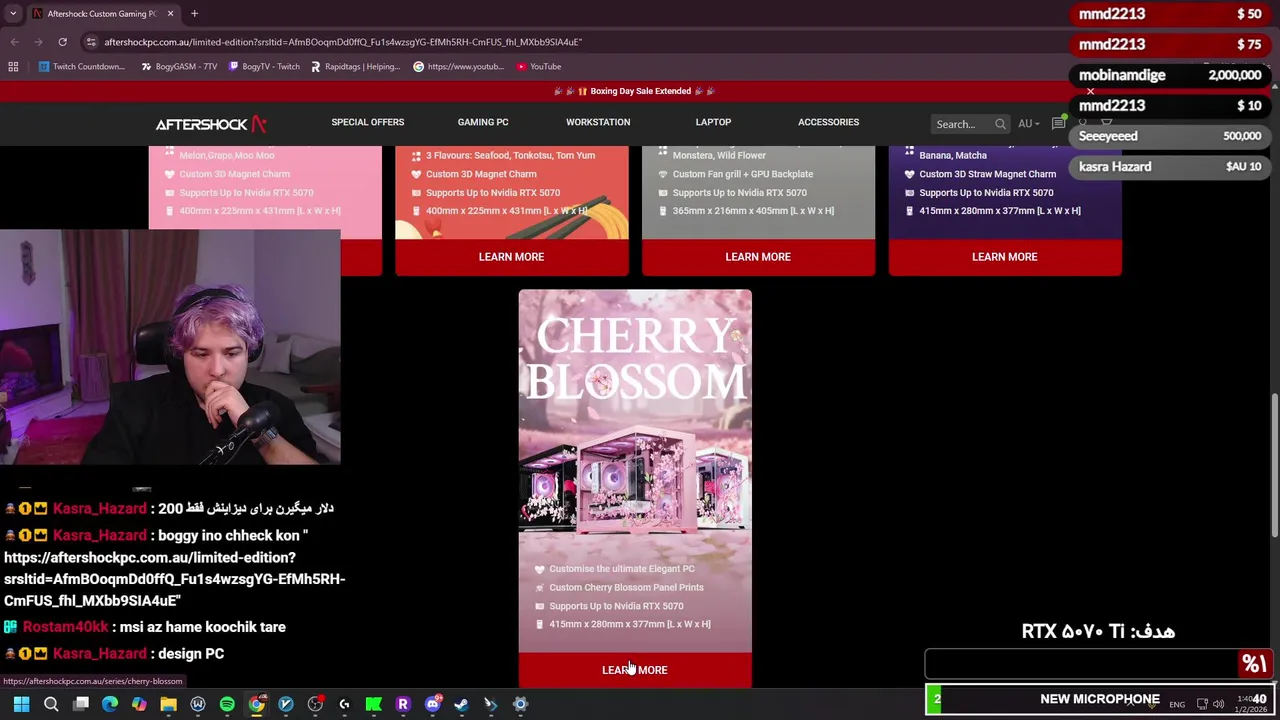Open Copilot from the taskbar
The height and width of the screenshot is (720, 1280).
pos(139,704)
